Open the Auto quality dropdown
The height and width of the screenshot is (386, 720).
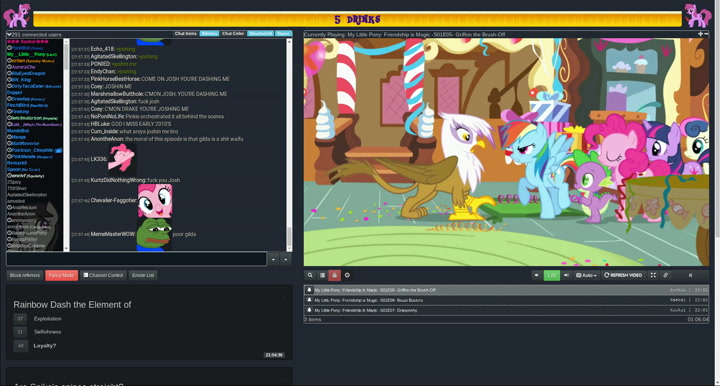tap(586, 275)
